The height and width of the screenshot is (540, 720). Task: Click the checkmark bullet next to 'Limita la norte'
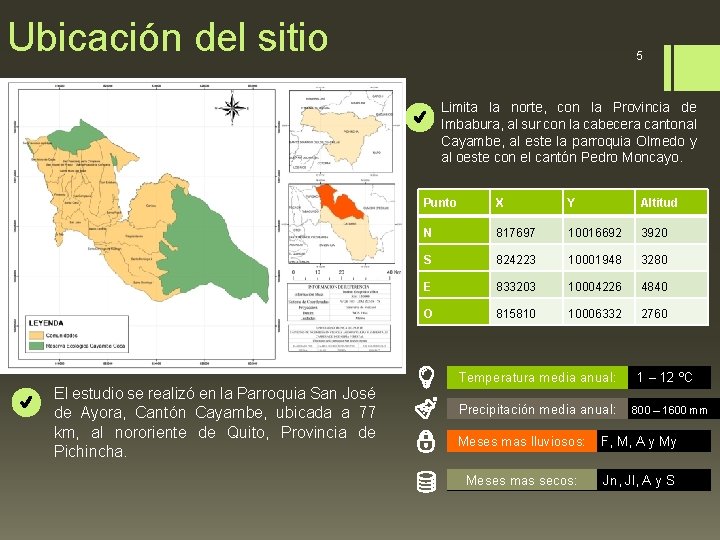point(420,118)
